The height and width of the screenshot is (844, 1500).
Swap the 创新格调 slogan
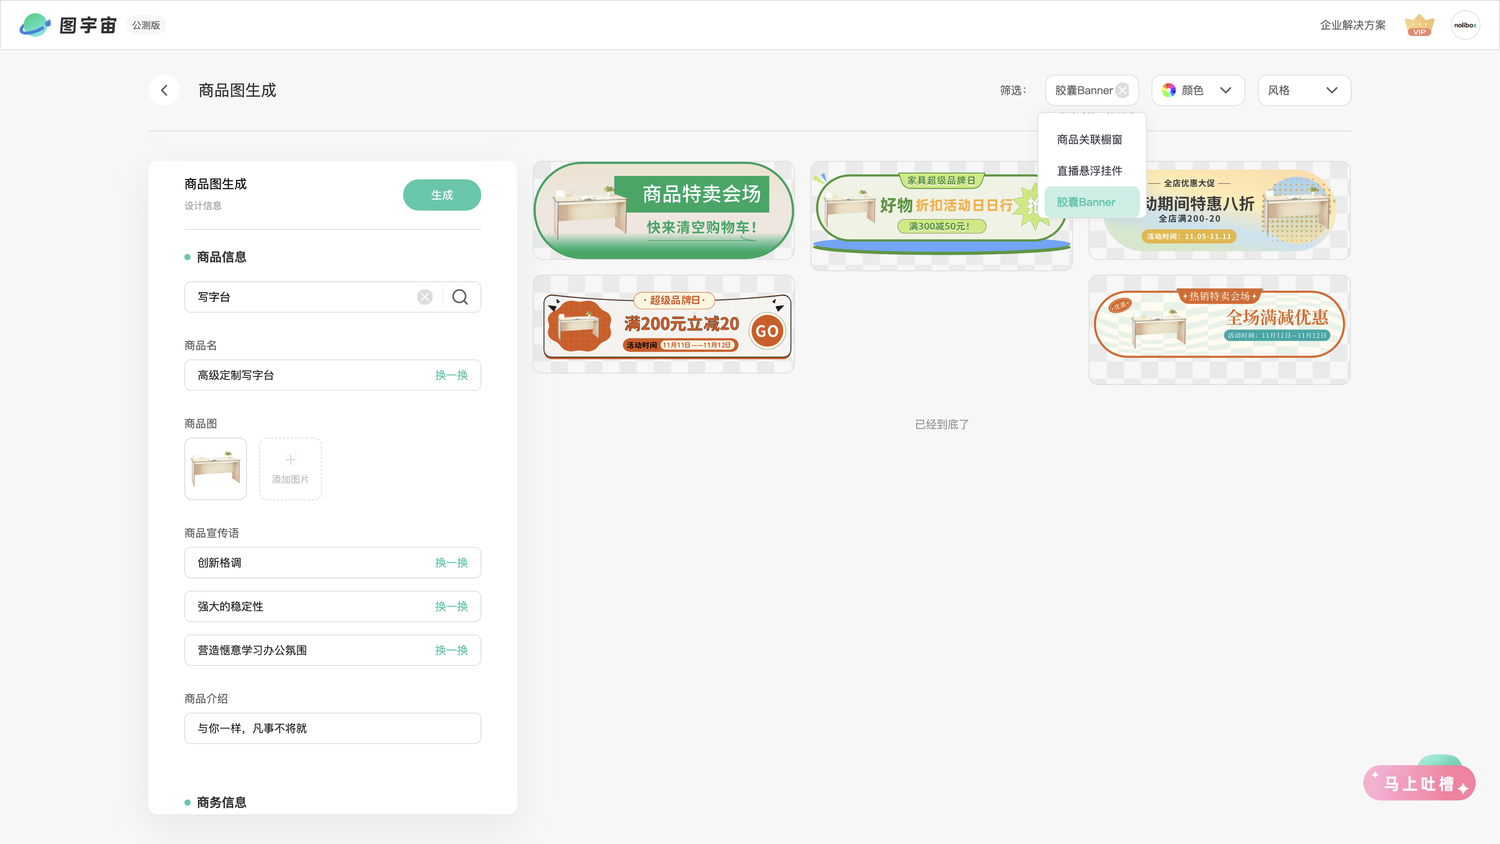coord(451,563)
